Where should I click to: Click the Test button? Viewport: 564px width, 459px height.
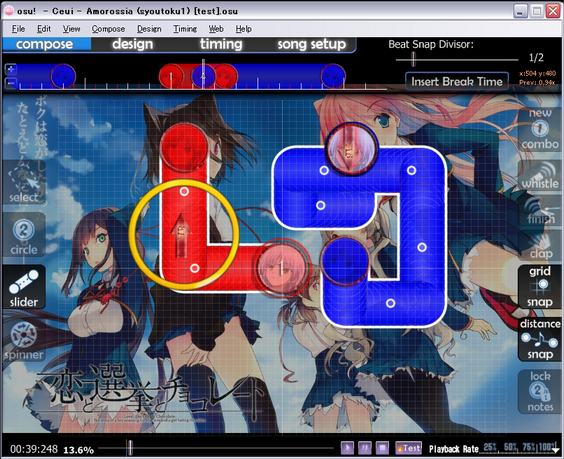(x=408, y=448)
